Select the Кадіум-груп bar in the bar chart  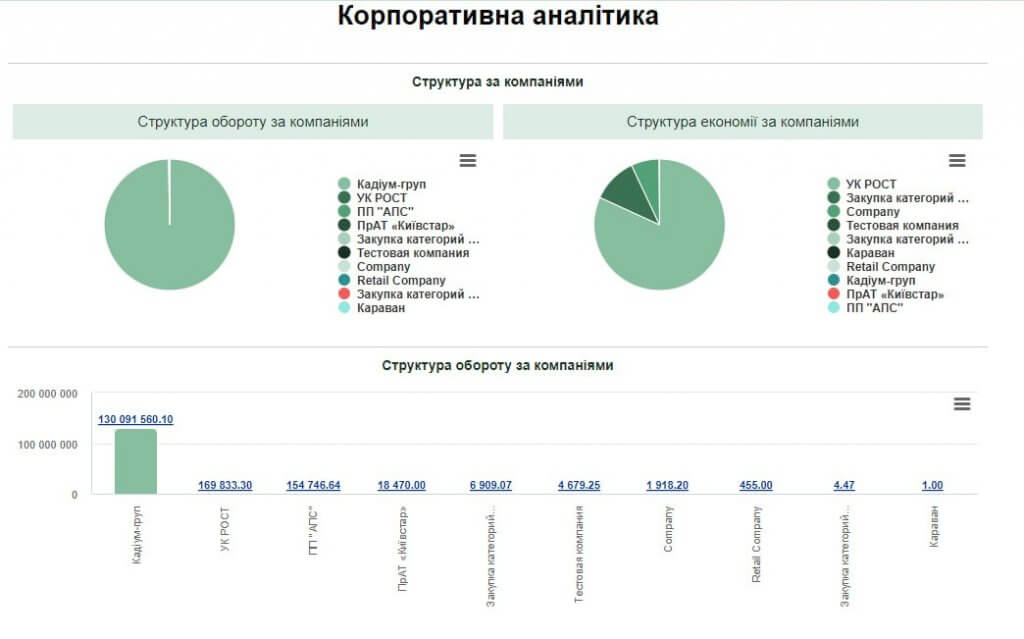[133, 460]
